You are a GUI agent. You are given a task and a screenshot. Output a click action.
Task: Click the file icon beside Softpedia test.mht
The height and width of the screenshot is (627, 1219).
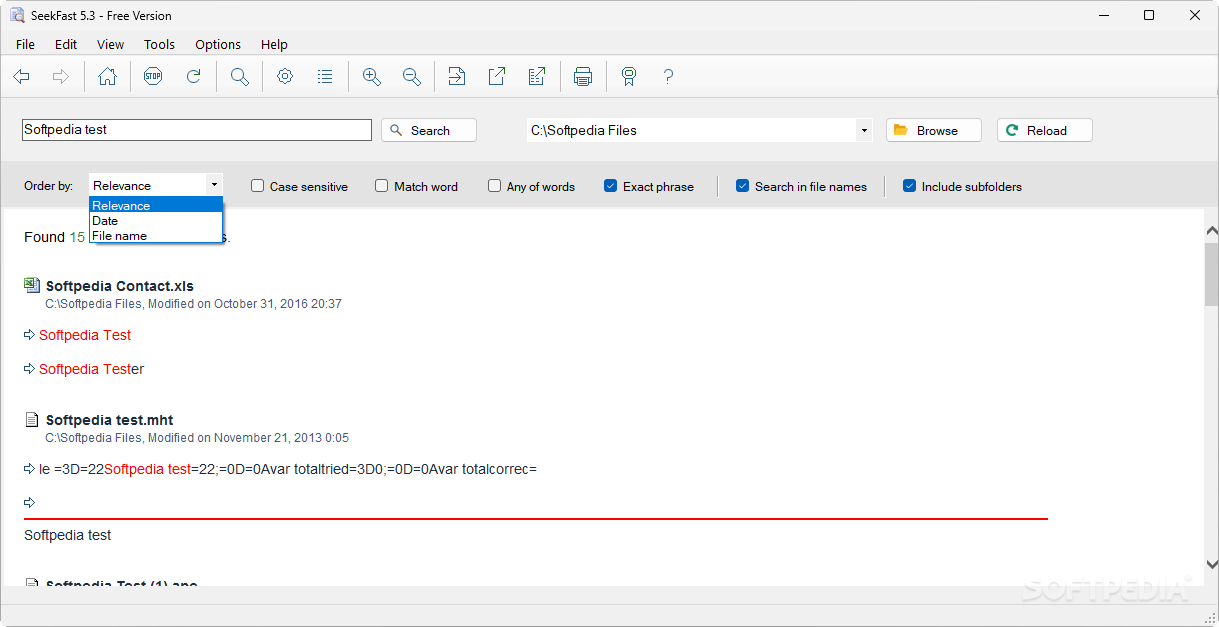click(x=32, y=420)
